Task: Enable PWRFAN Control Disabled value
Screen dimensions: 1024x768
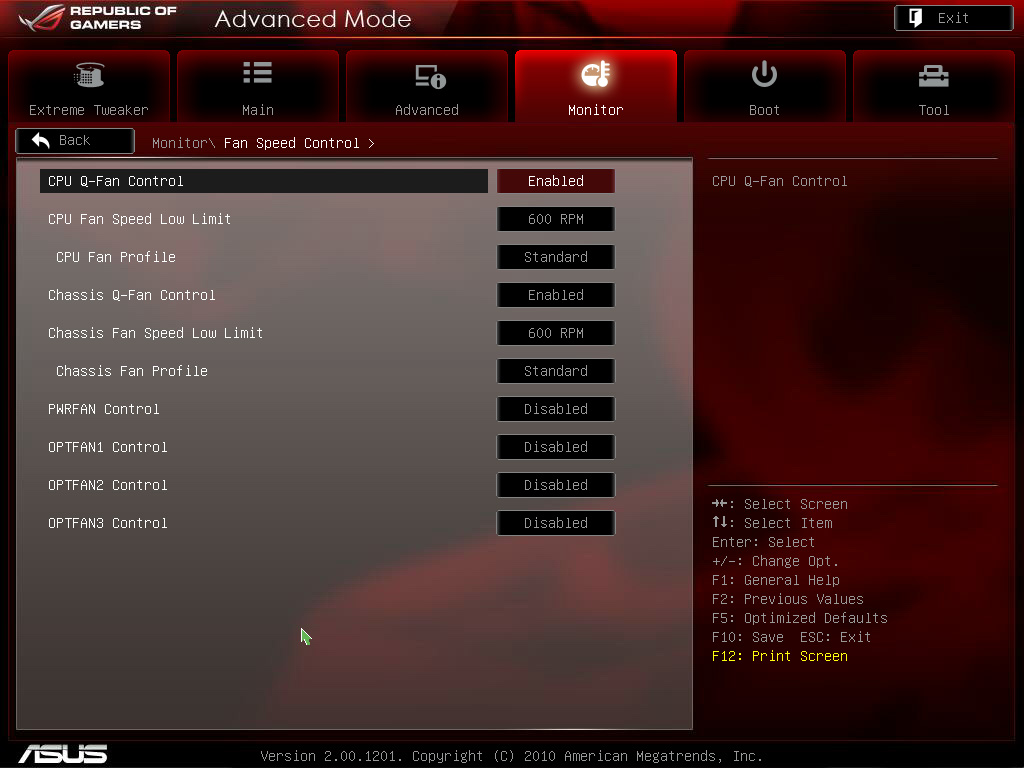Action: pos(555,409)
